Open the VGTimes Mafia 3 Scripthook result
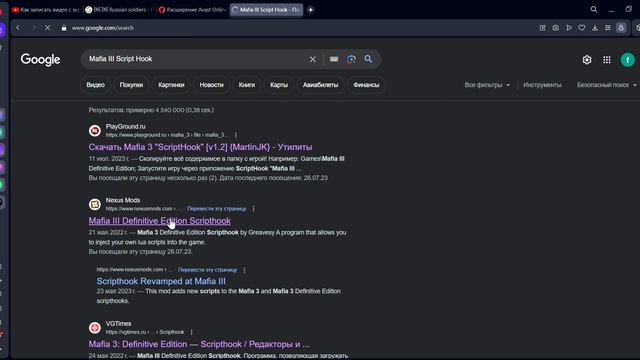 [199, 344]
